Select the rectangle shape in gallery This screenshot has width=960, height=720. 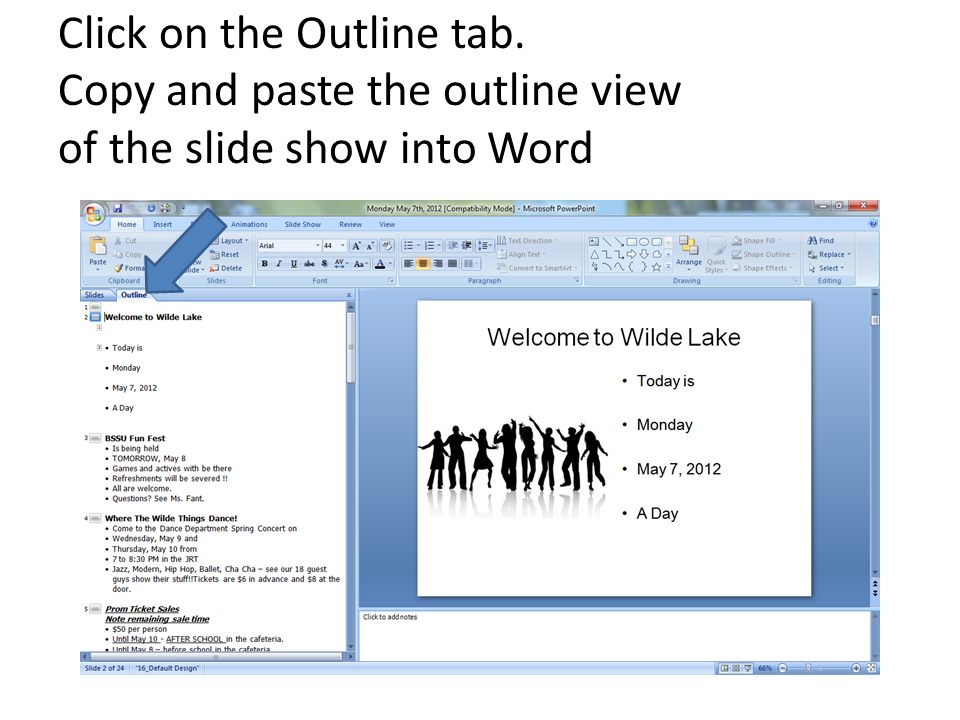[x=632, y=241]
